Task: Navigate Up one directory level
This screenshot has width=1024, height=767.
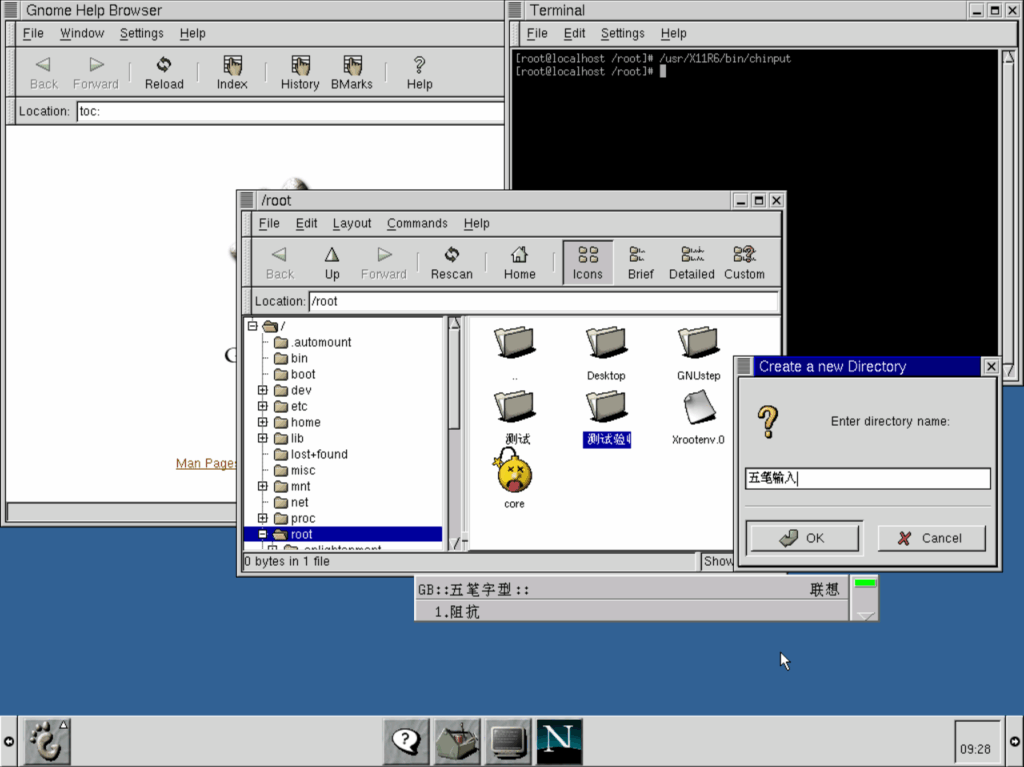Action: click(332, 263)
